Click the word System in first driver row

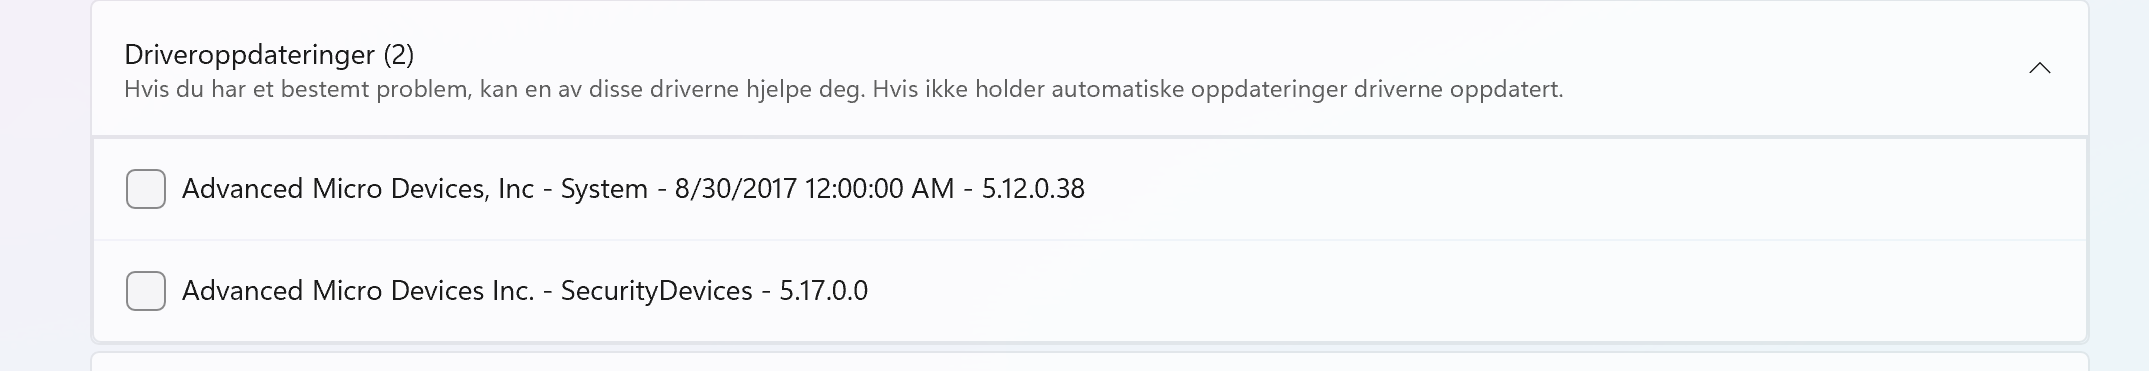tap(604, 189)
